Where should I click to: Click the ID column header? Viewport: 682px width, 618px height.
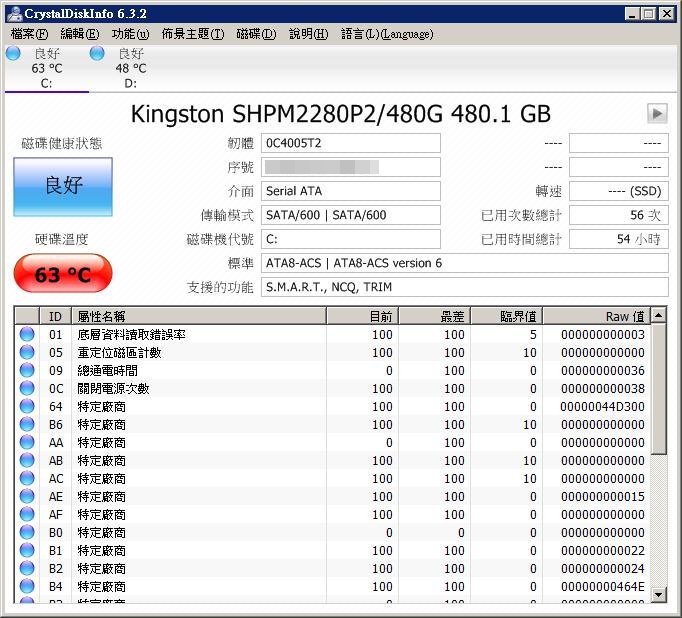pos(55,316)
